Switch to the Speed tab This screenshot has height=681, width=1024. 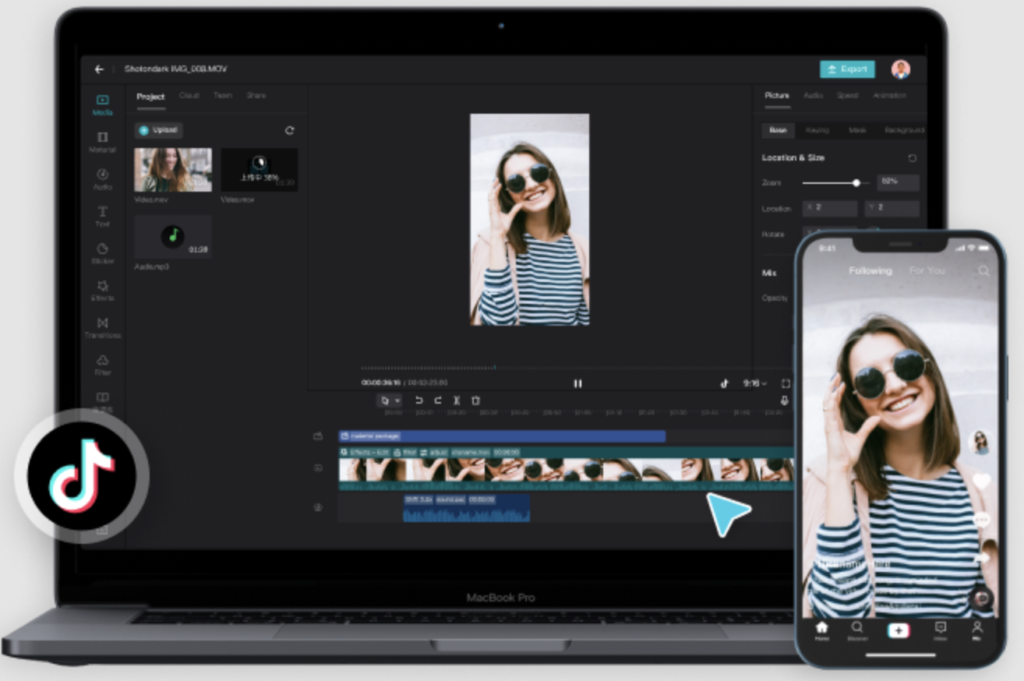point(847,96)
